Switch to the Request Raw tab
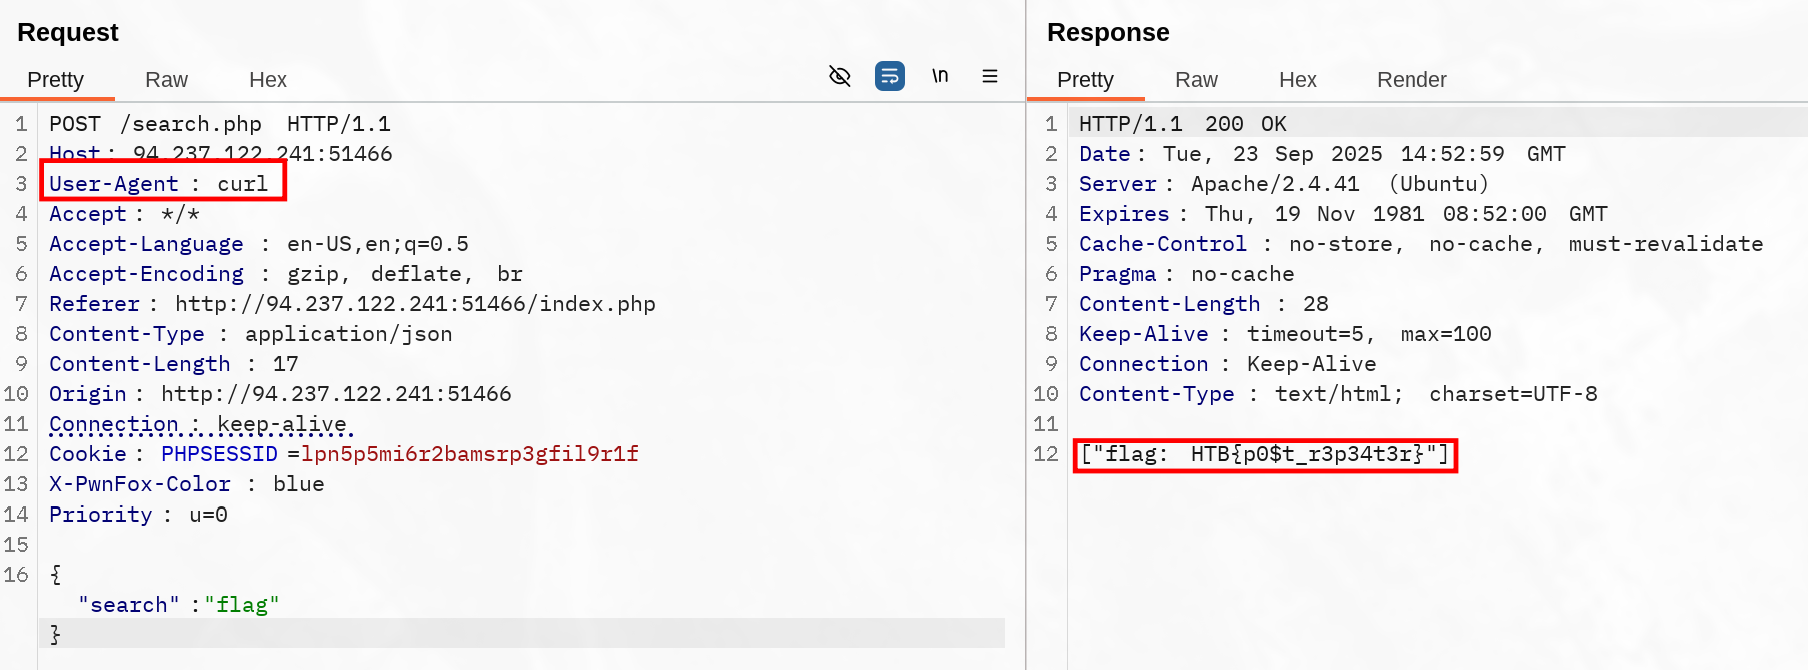Screen dimensions: 1808x670 [166, 80]
